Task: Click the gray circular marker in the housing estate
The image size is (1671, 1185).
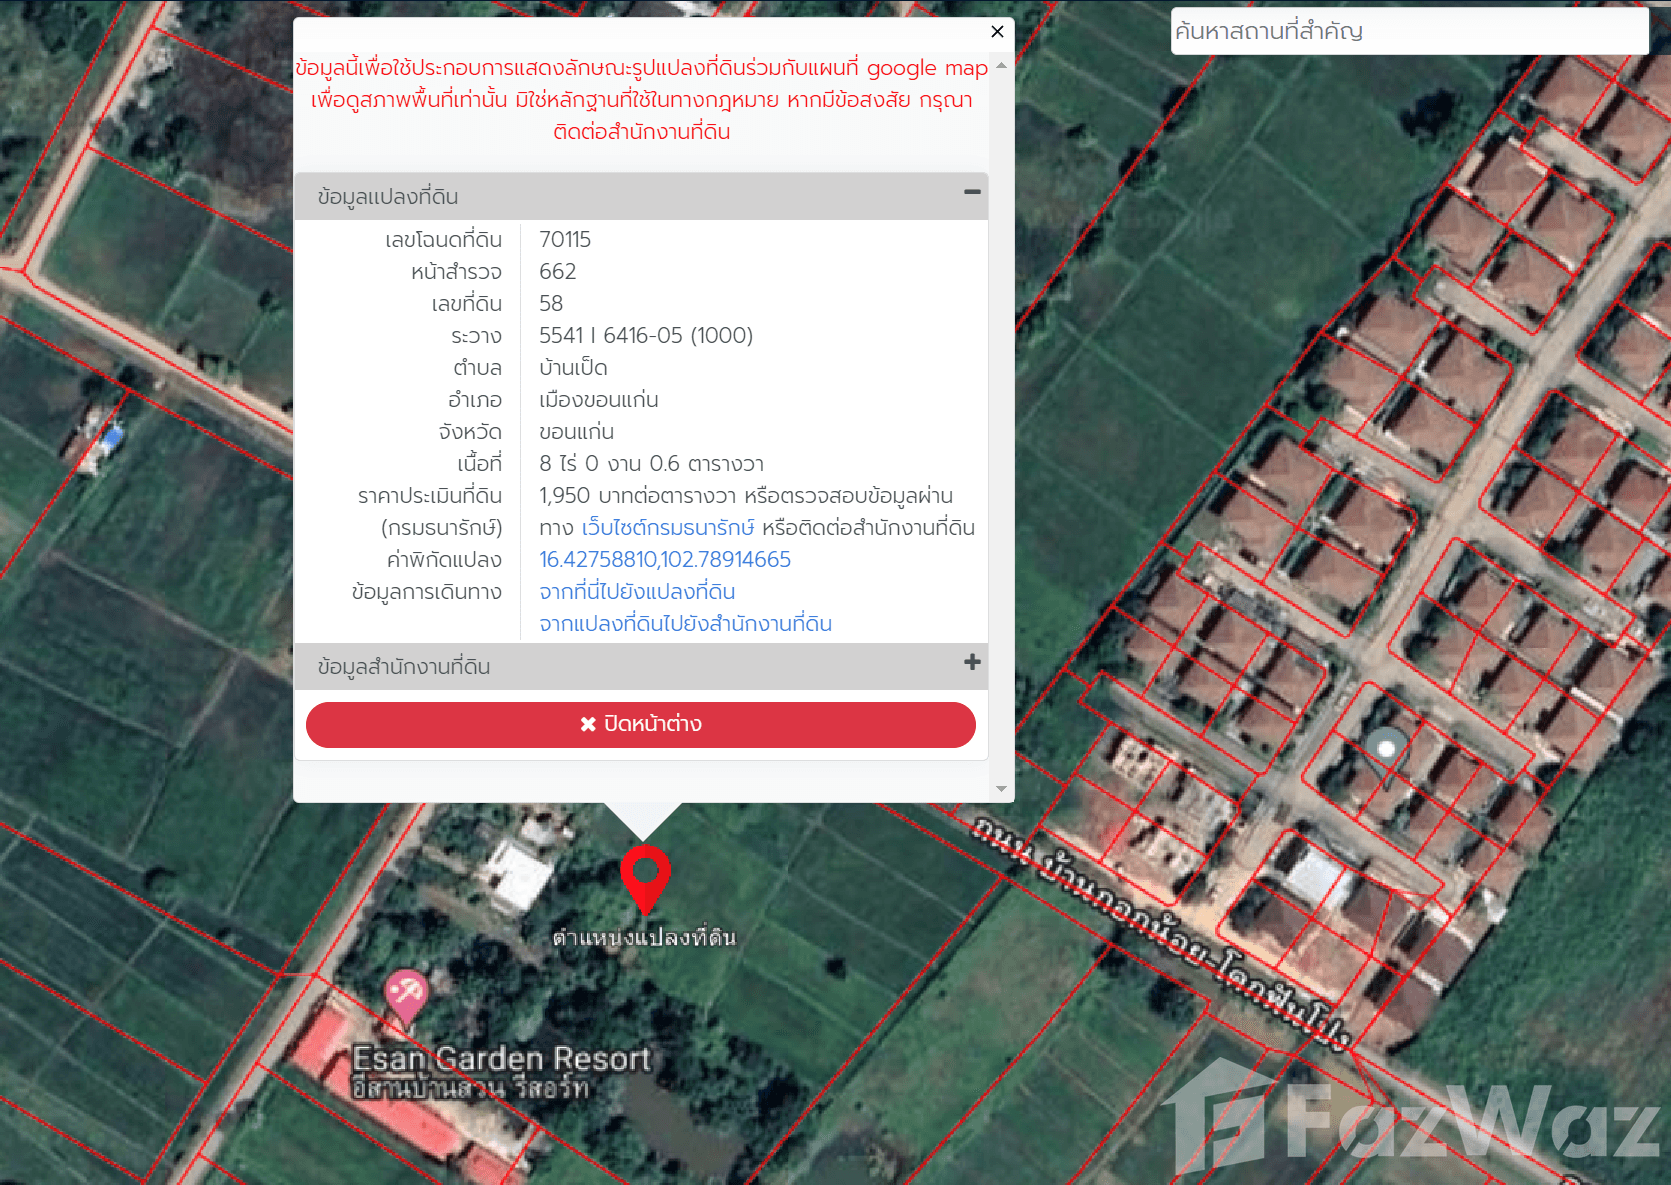Action: click(1386, 745)
